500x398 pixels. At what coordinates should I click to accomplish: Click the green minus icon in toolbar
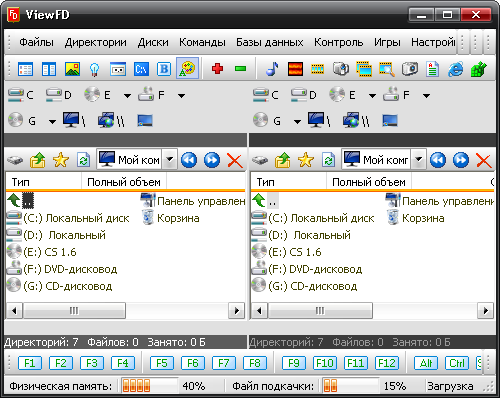[x=240, y=69]
